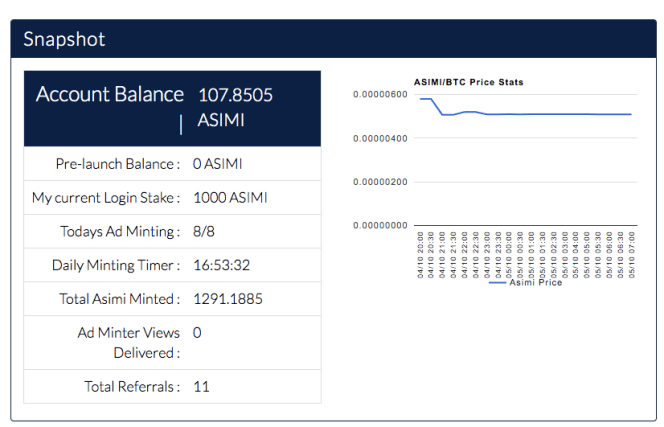
Task: Toggle the Asimi Price legend entry
Action: pos(535,283)
